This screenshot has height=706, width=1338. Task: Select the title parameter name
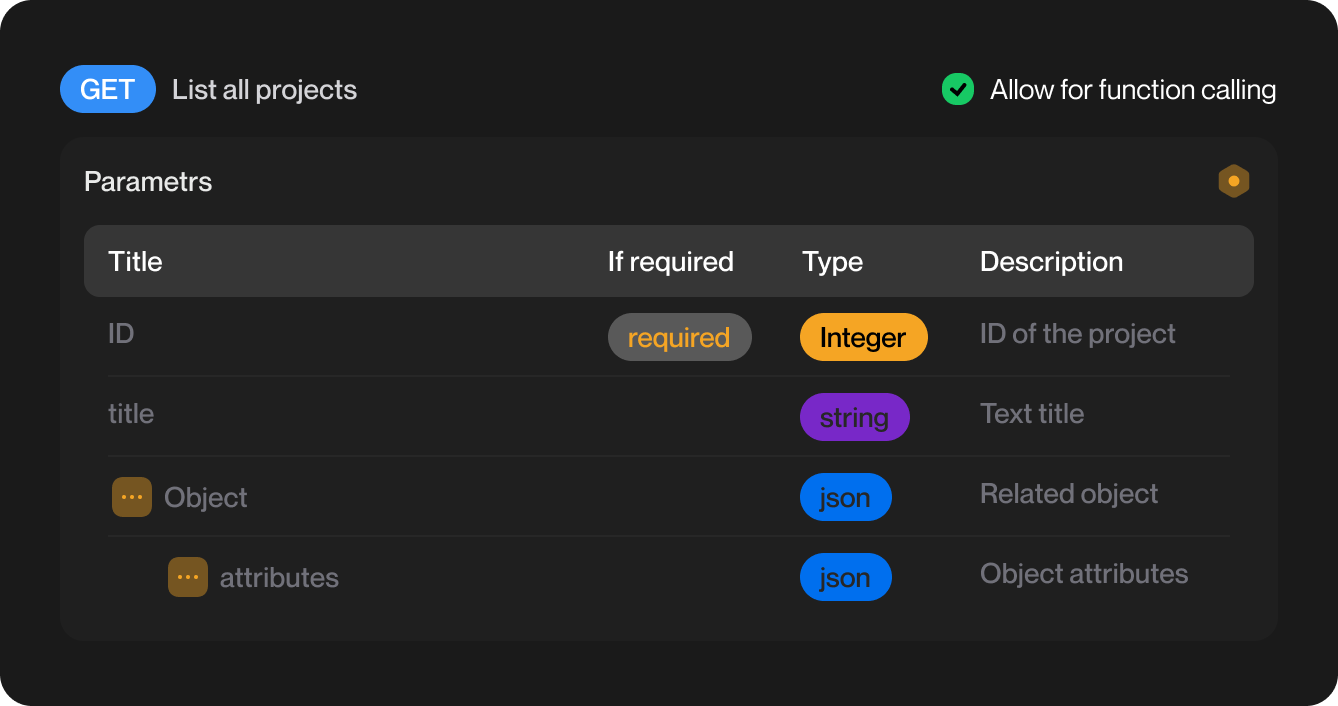pos(131,414)
